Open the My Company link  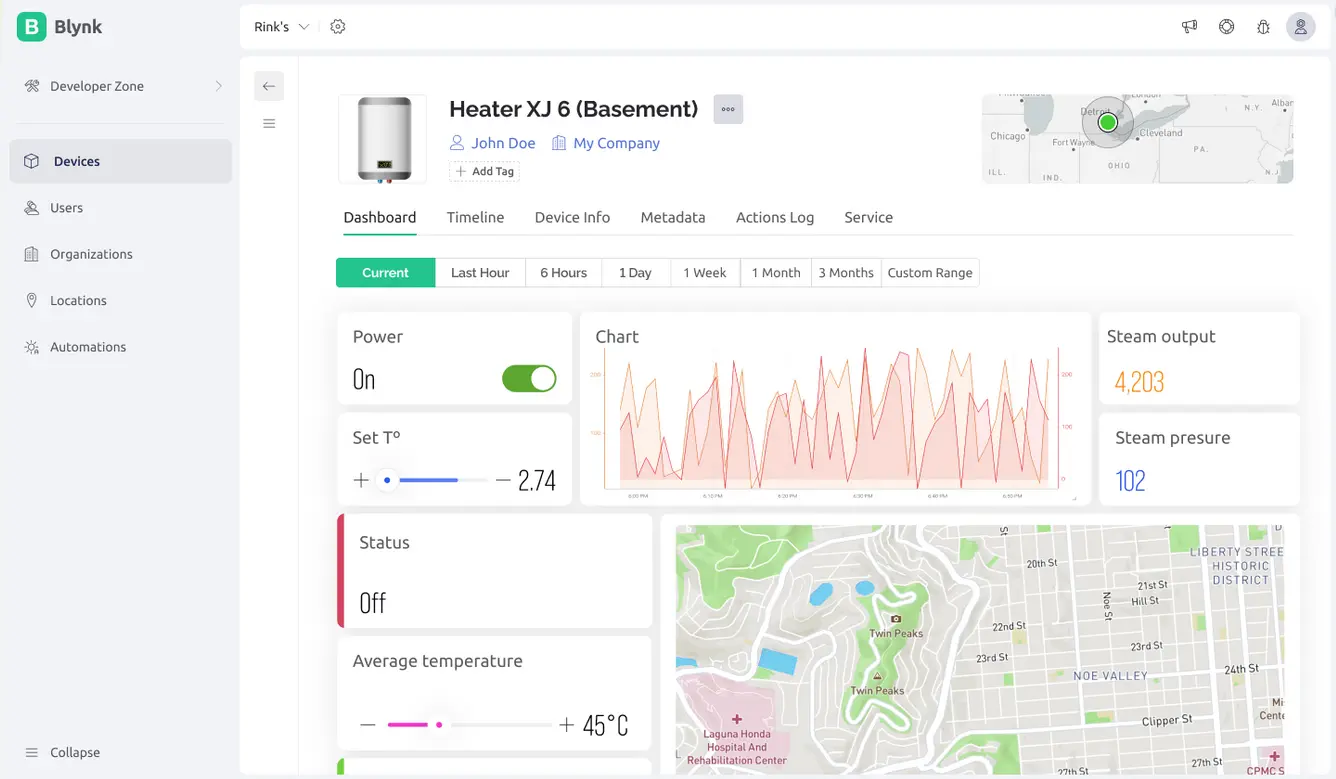(x=616, y=143)
